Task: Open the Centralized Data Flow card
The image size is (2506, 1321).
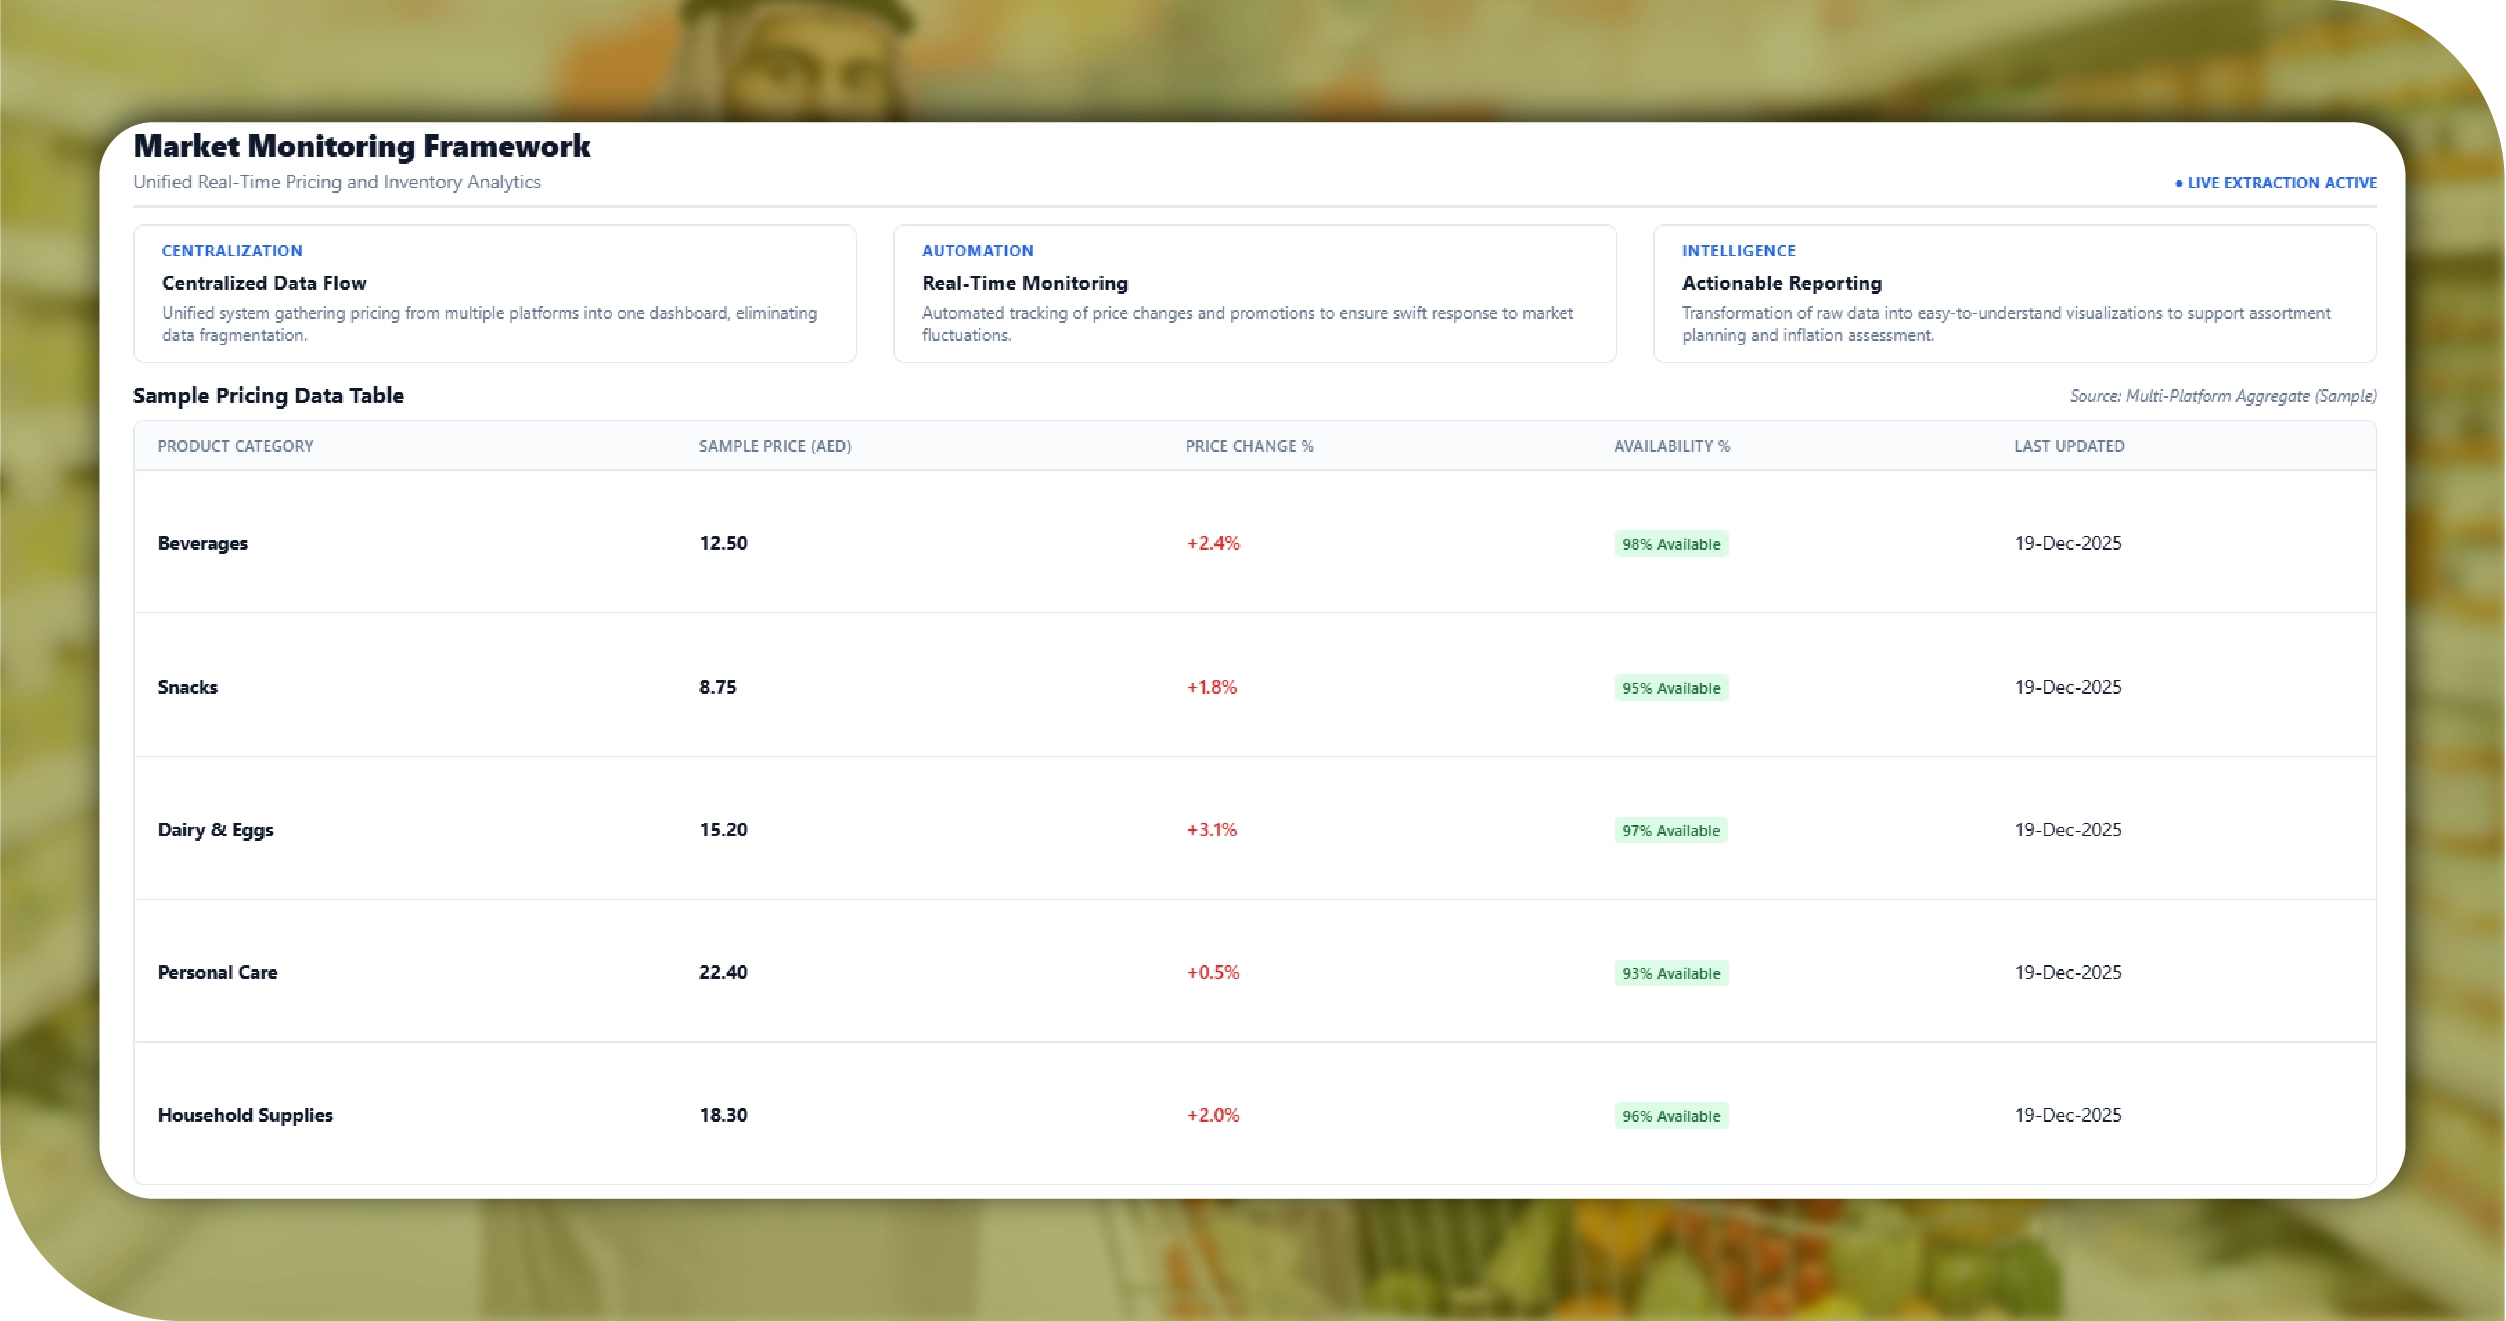Action: click(494, 293)
